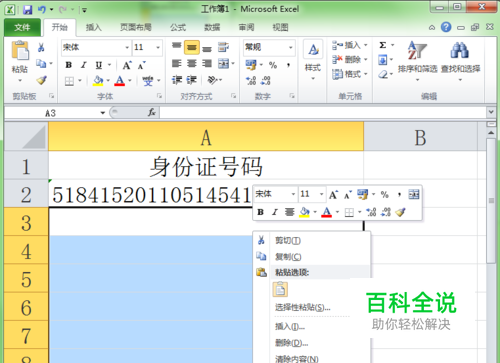Toggle align text left
500x363 pixels.
(176, 63)
